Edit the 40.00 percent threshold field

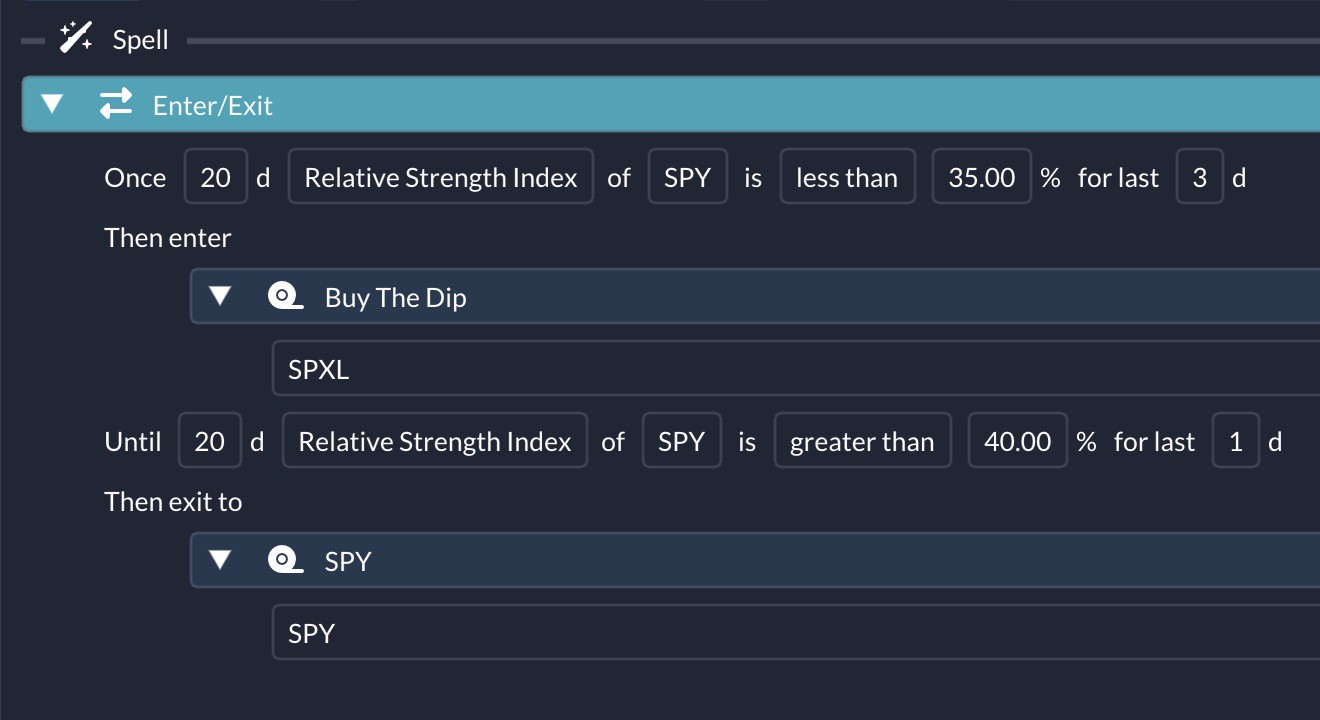(1017, 441)
